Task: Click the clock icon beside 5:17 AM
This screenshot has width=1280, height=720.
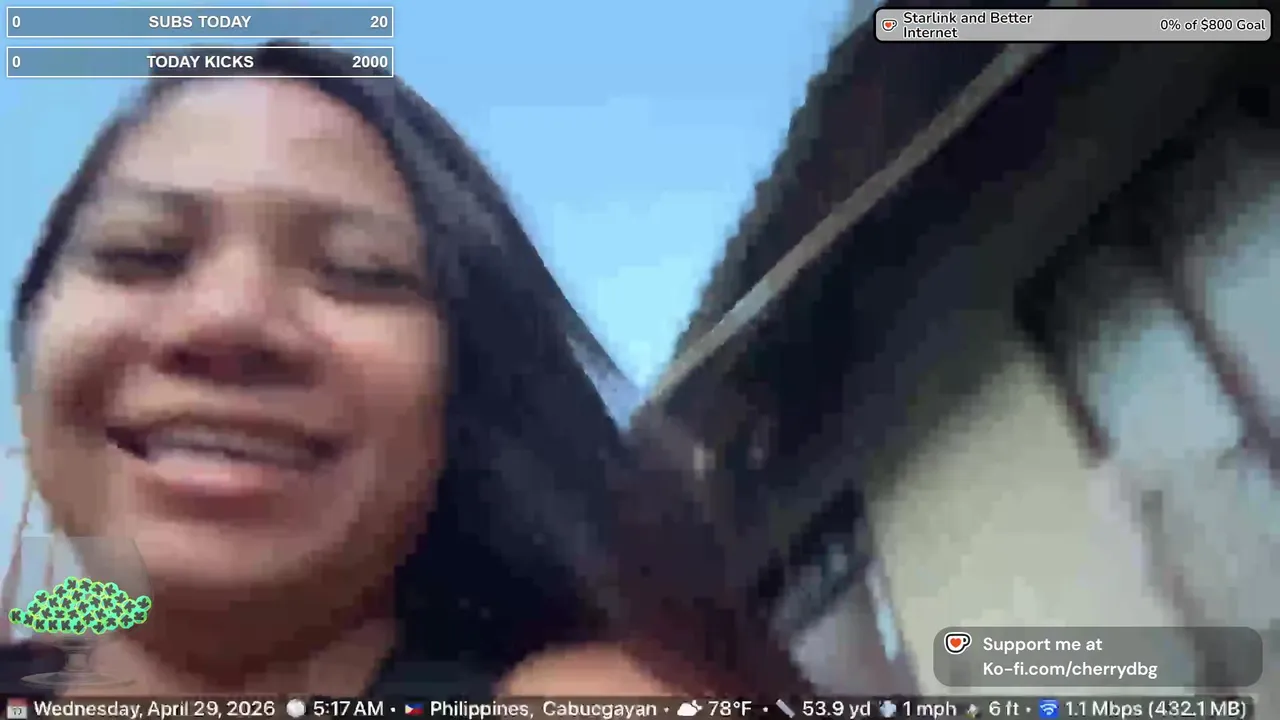Action: pyautogui.click(x=296, y=708)
